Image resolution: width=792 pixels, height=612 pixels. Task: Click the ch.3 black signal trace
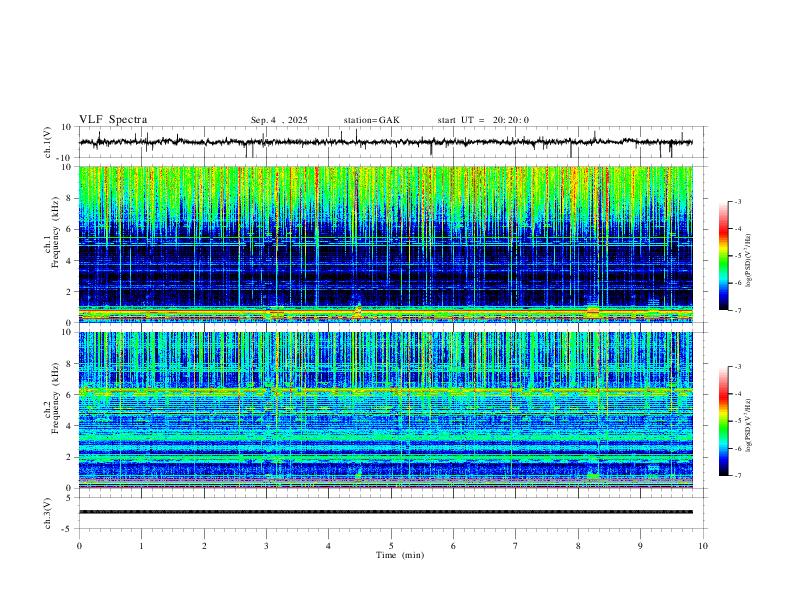(386, 512)
